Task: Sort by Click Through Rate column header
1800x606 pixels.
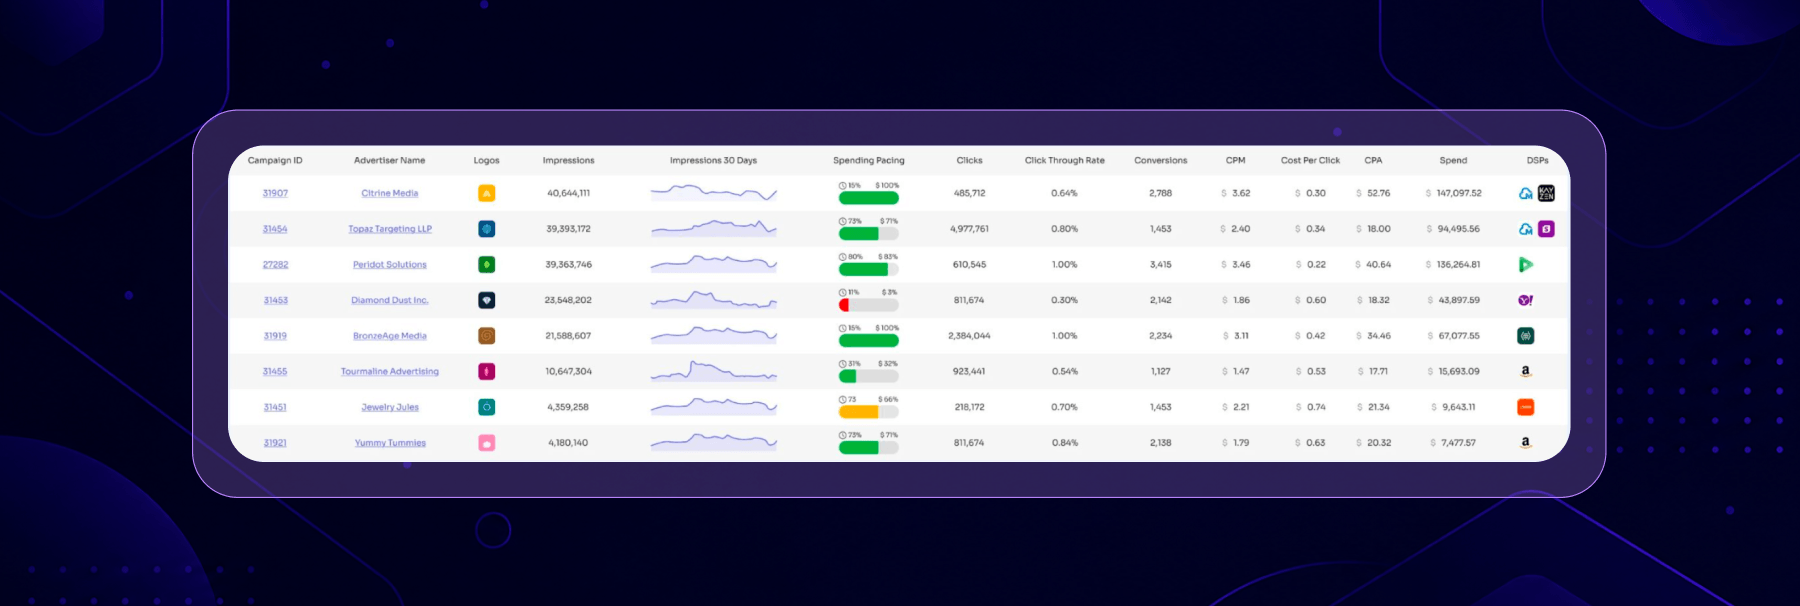Action: point(1065,160)
